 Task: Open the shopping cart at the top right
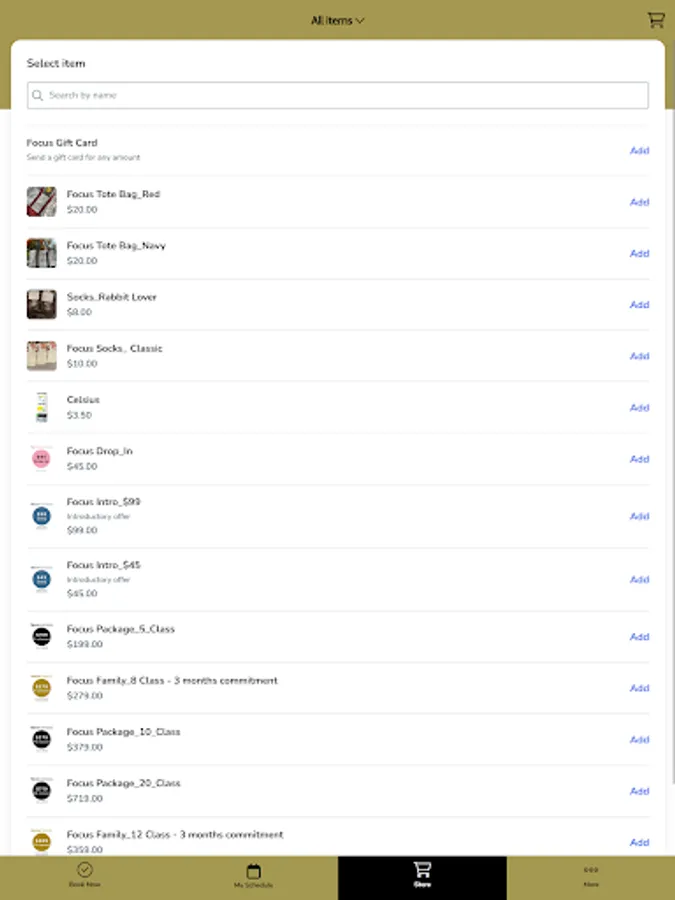[656, 20]
